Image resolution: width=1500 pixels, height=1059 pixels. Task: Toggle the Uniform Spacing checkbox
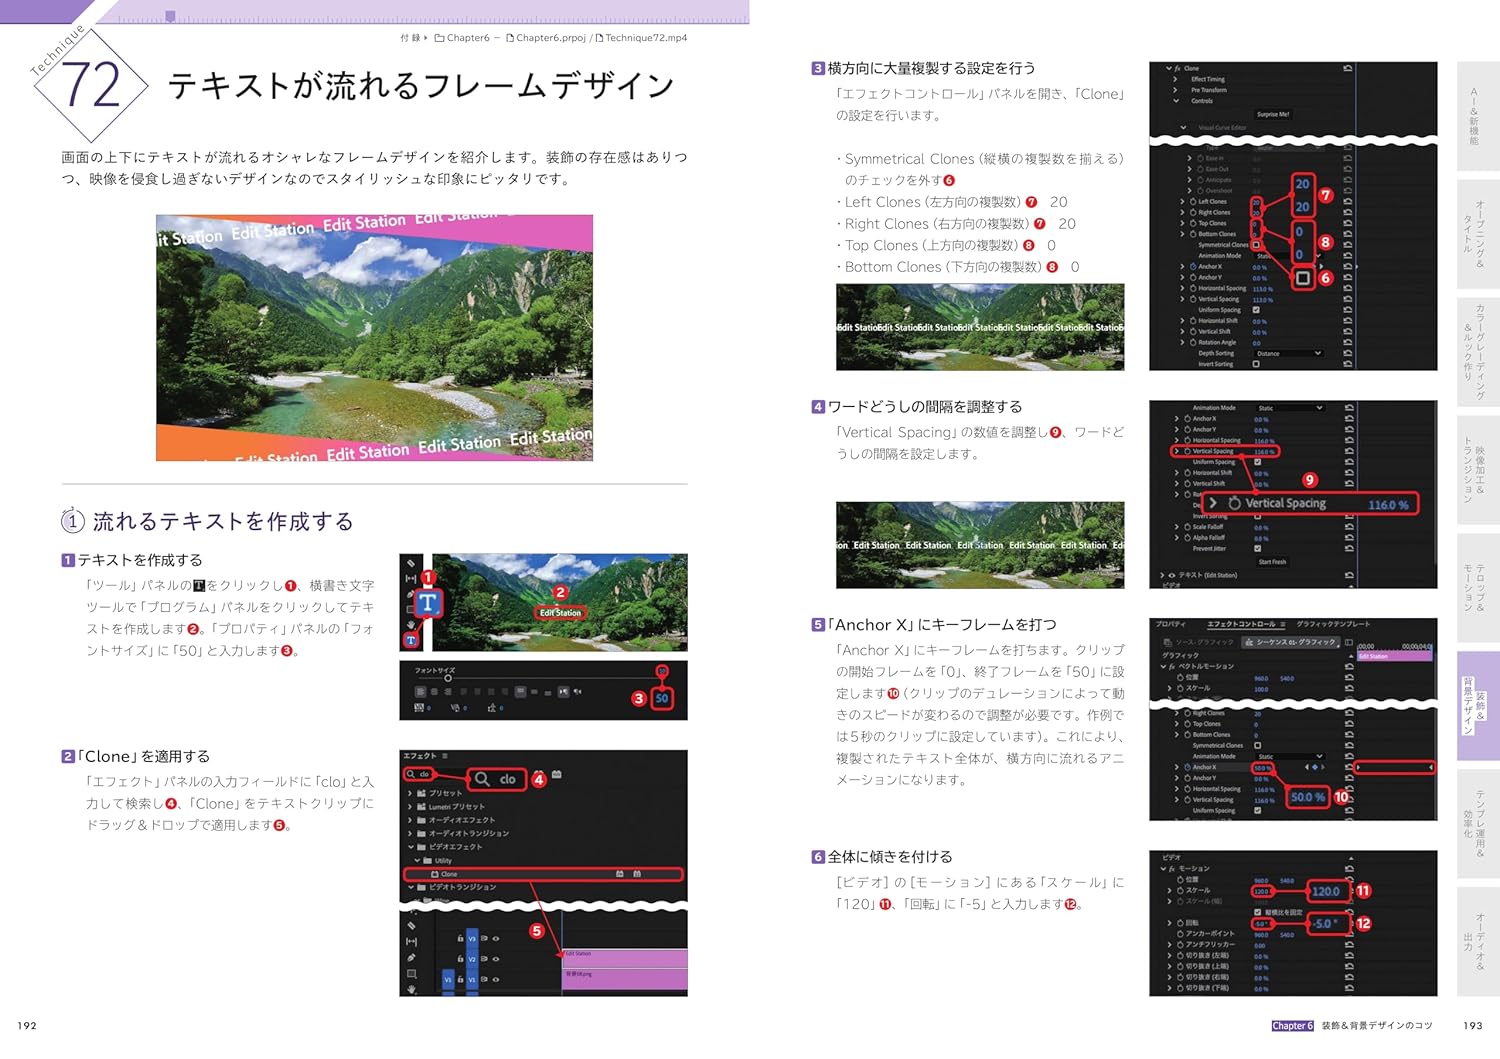click(1256, 310)
